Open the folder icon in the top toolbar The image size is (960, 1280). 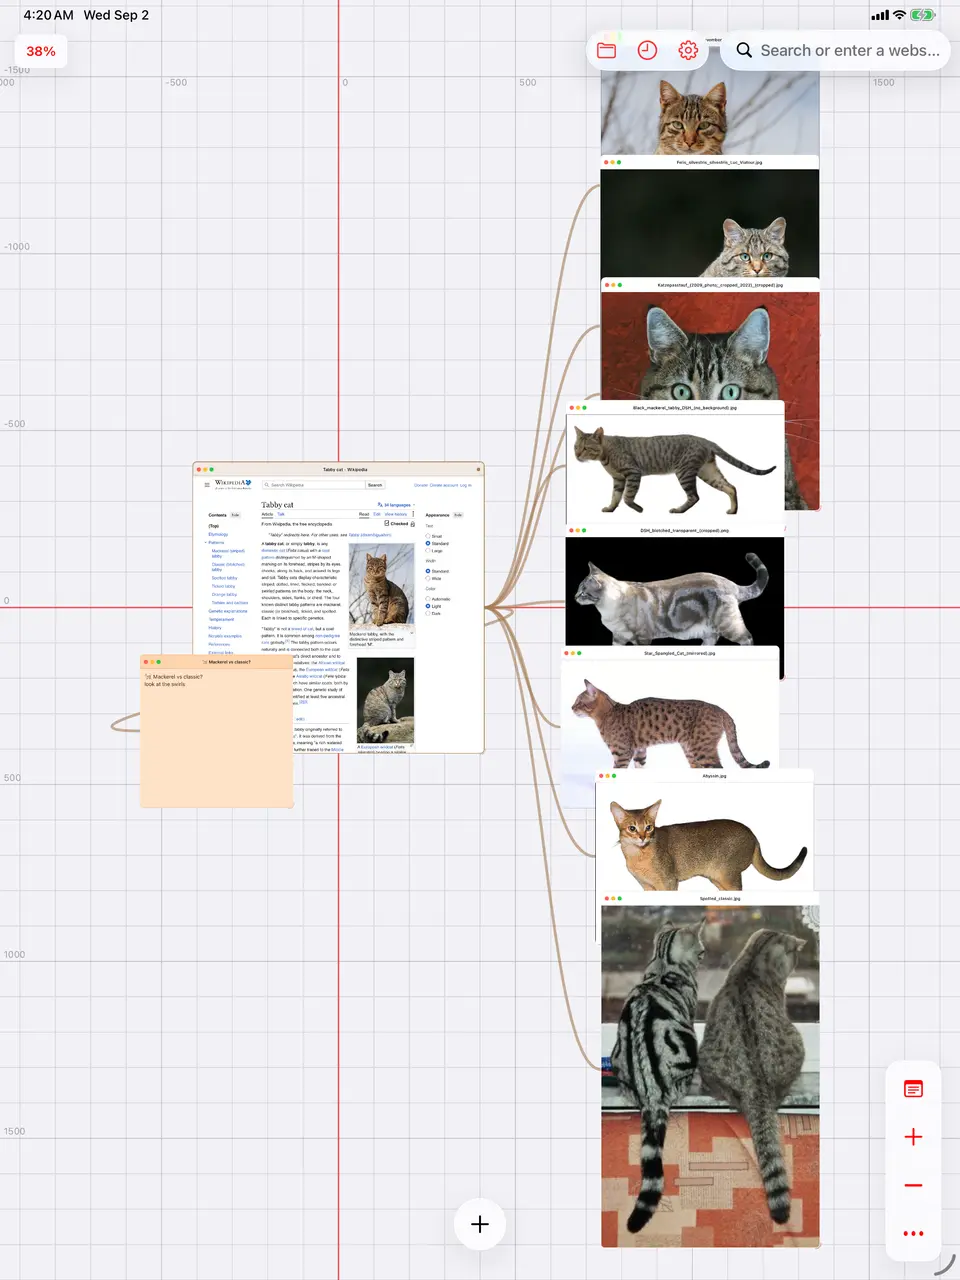click(x=606, y=50)
